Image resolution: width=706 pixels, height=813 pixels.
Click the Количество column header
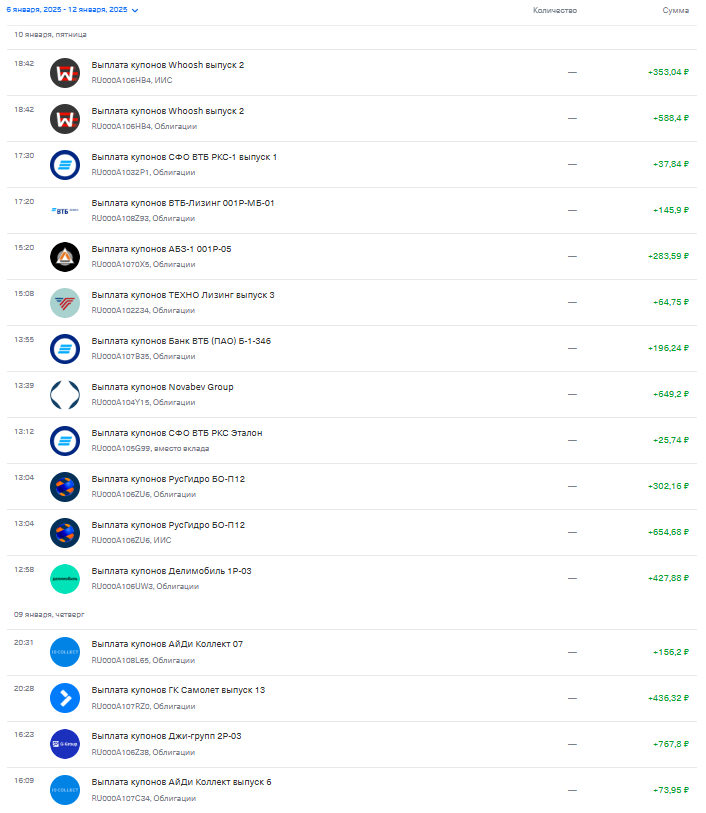pos(555,10)
